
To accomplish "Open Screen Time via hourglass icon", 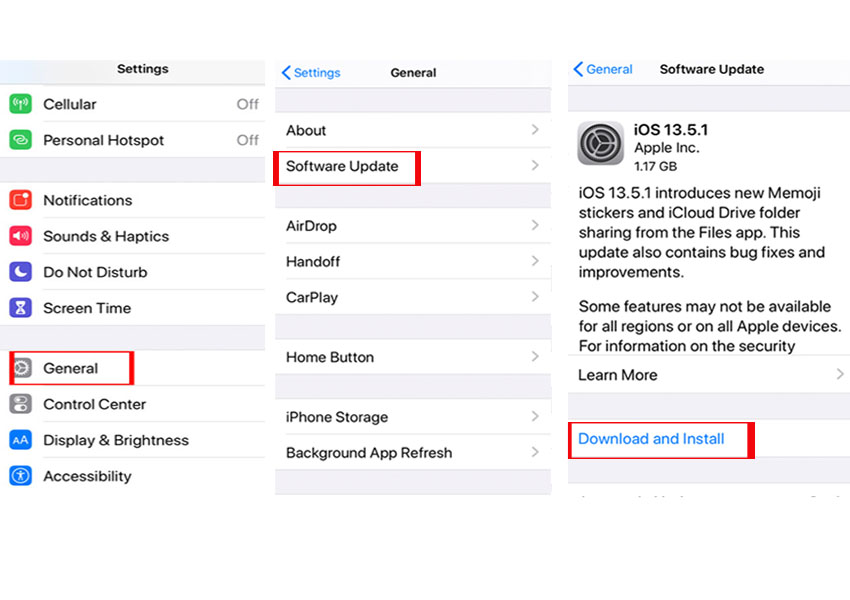I will (22, 308).
